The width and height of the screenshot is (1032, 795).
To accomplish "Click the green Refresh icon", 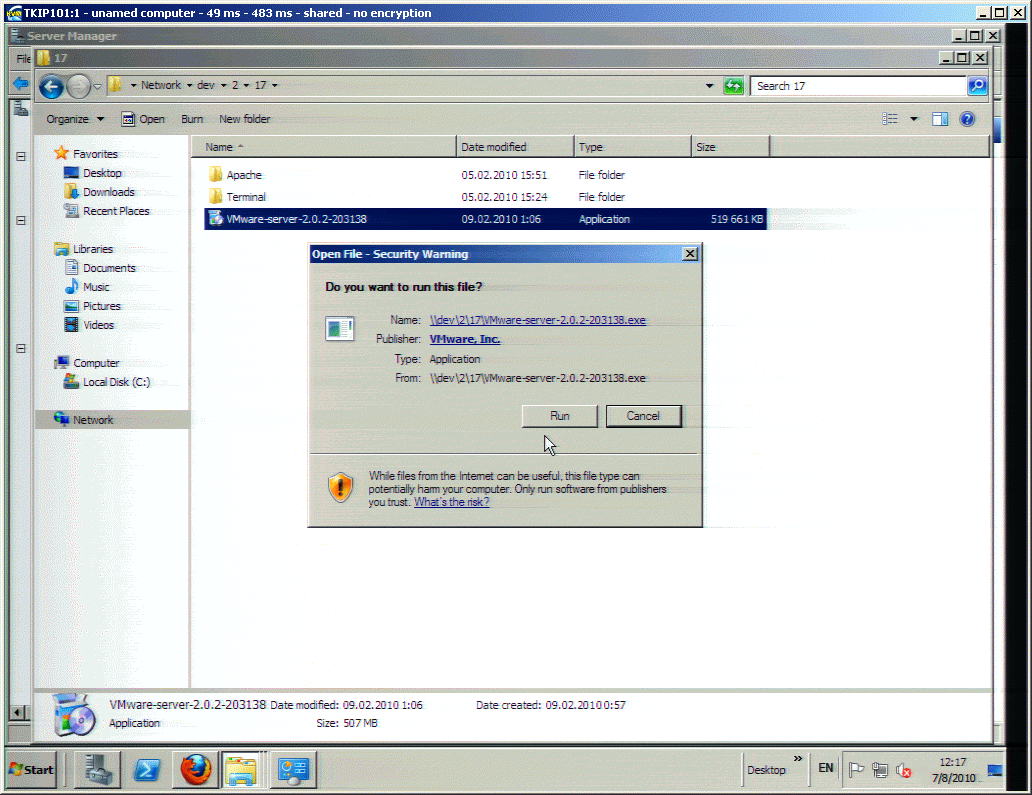I will pyautogui.click(x=733, y=86).
